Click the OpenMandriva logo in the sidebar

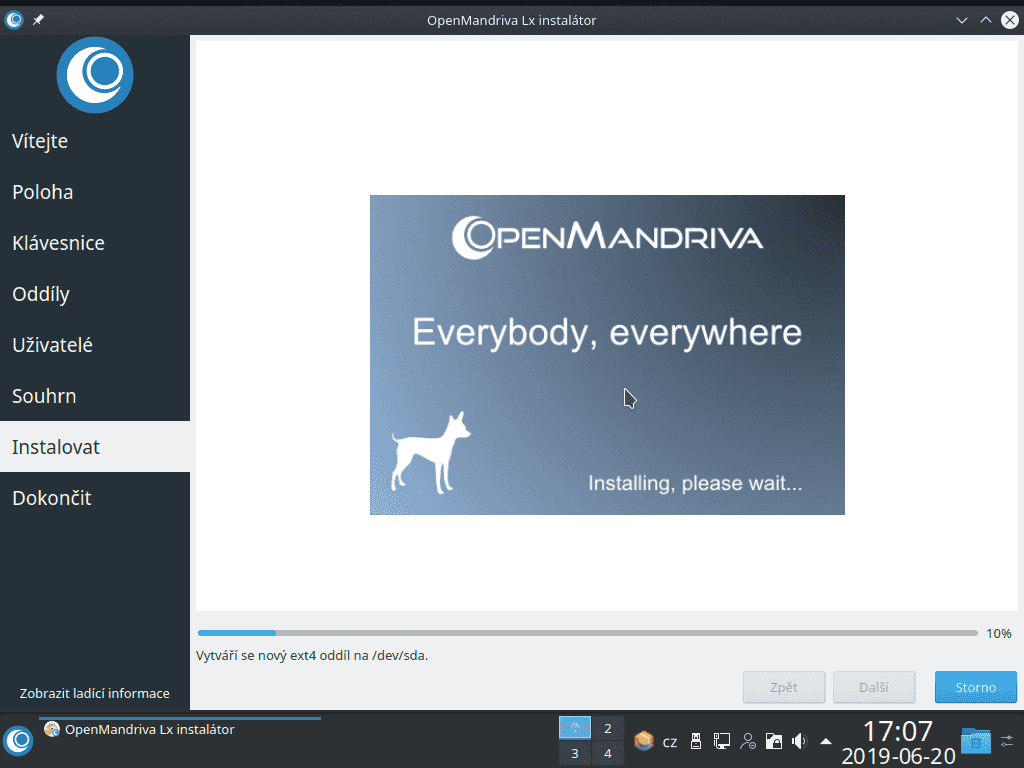(94, 74)
